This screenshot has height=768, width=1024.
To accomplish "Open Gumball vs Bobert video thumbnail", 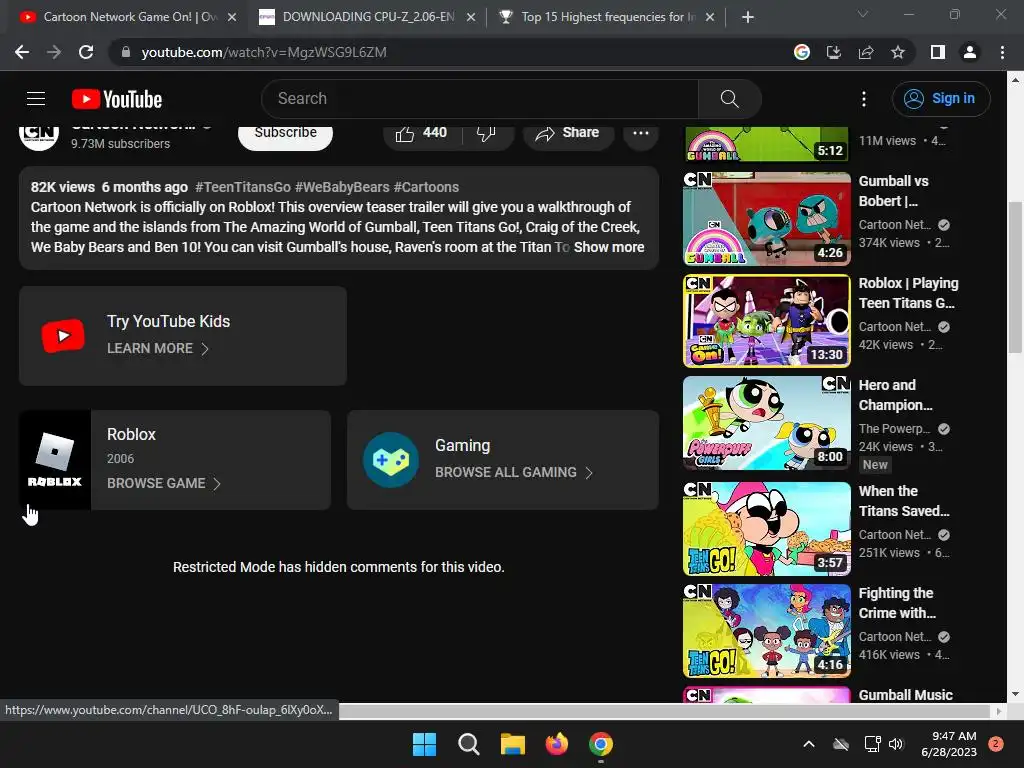I will tap(767, 218).
